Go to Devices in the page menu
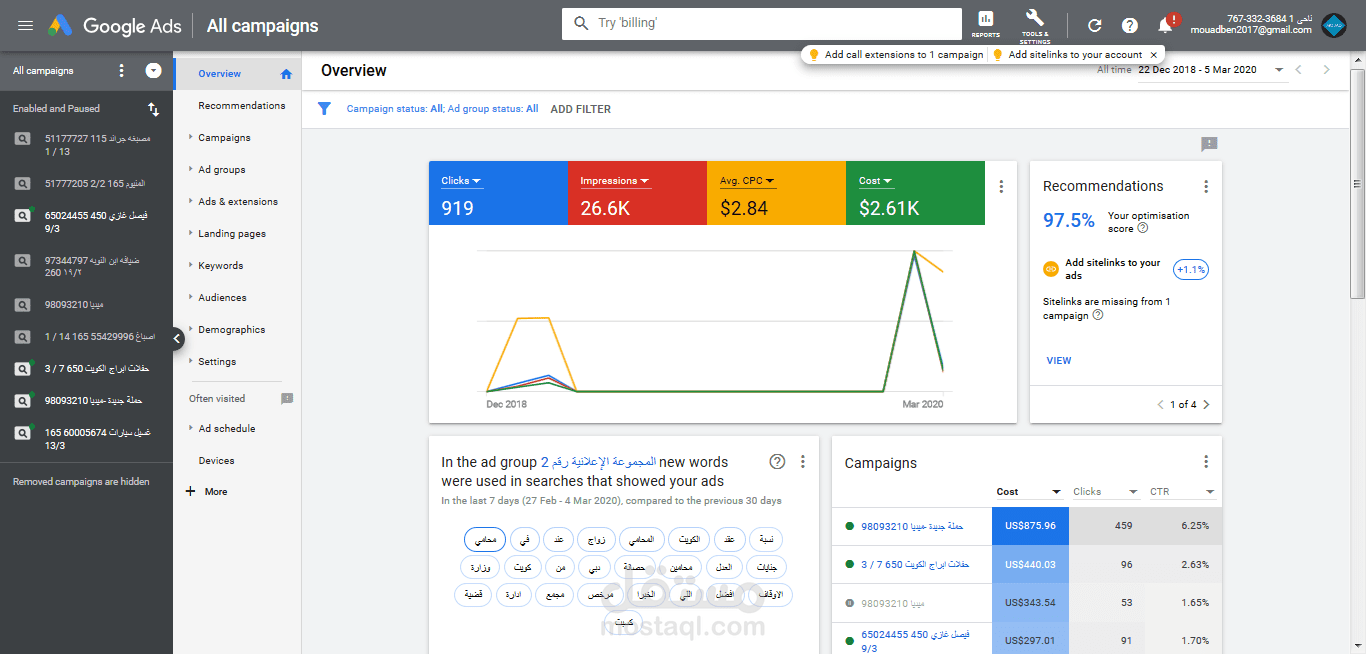 click(x=216, y=461)
